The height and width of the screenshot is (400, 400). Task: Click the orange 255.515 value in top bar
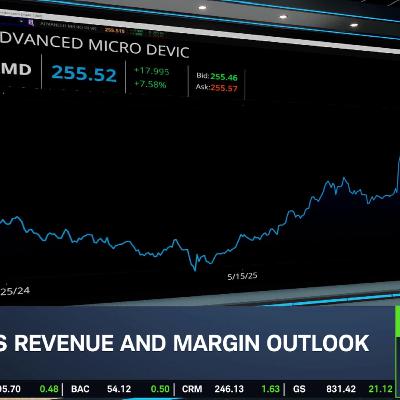click(115, 31)
